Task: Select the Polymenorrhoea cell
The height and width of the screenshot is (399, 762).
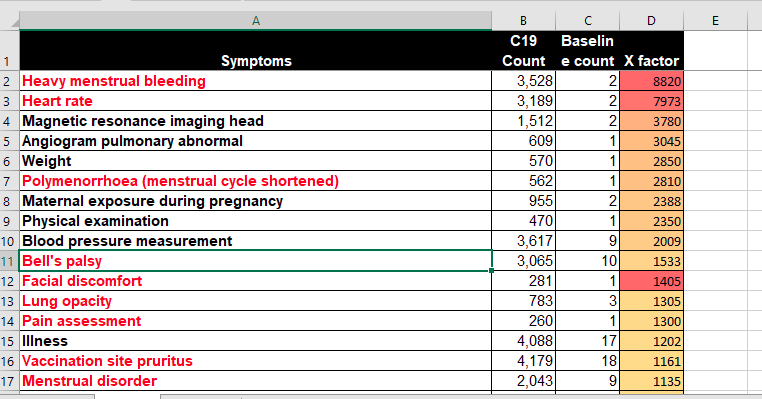Action: [256, 181]
